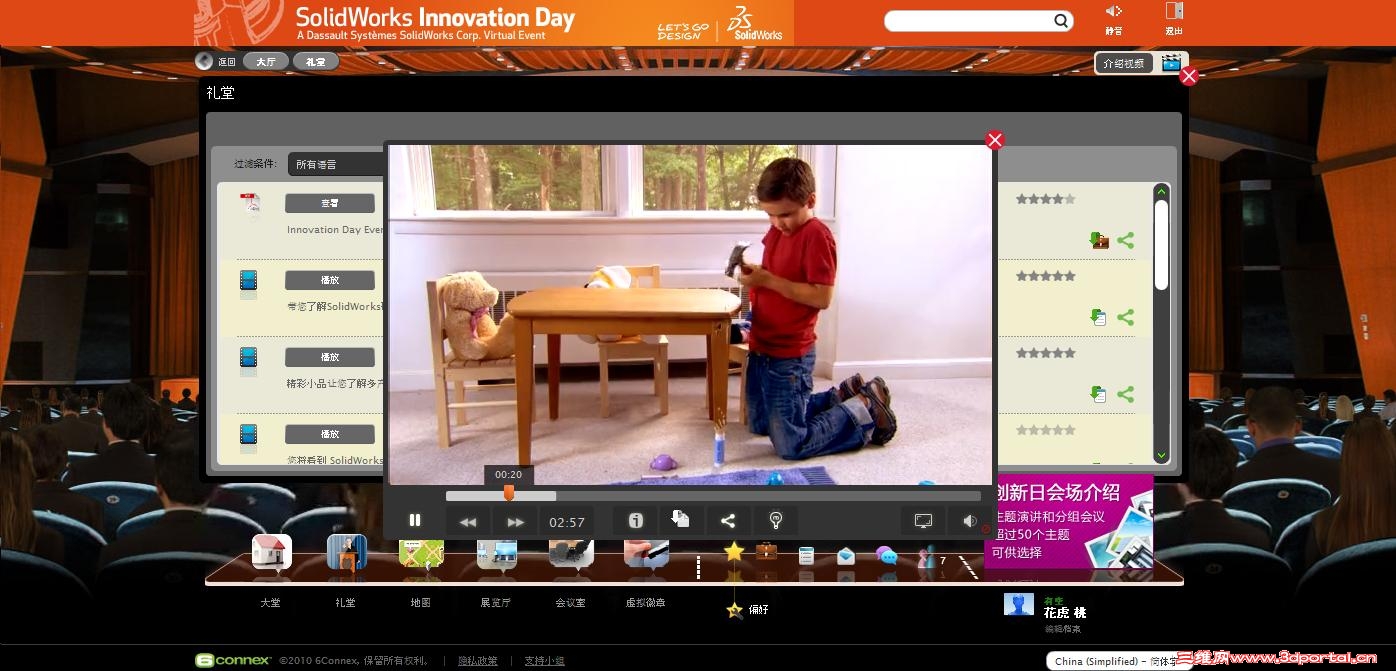The image size is (1396, 671).
Task: Pause the playing video
Action: coord(415,521)
